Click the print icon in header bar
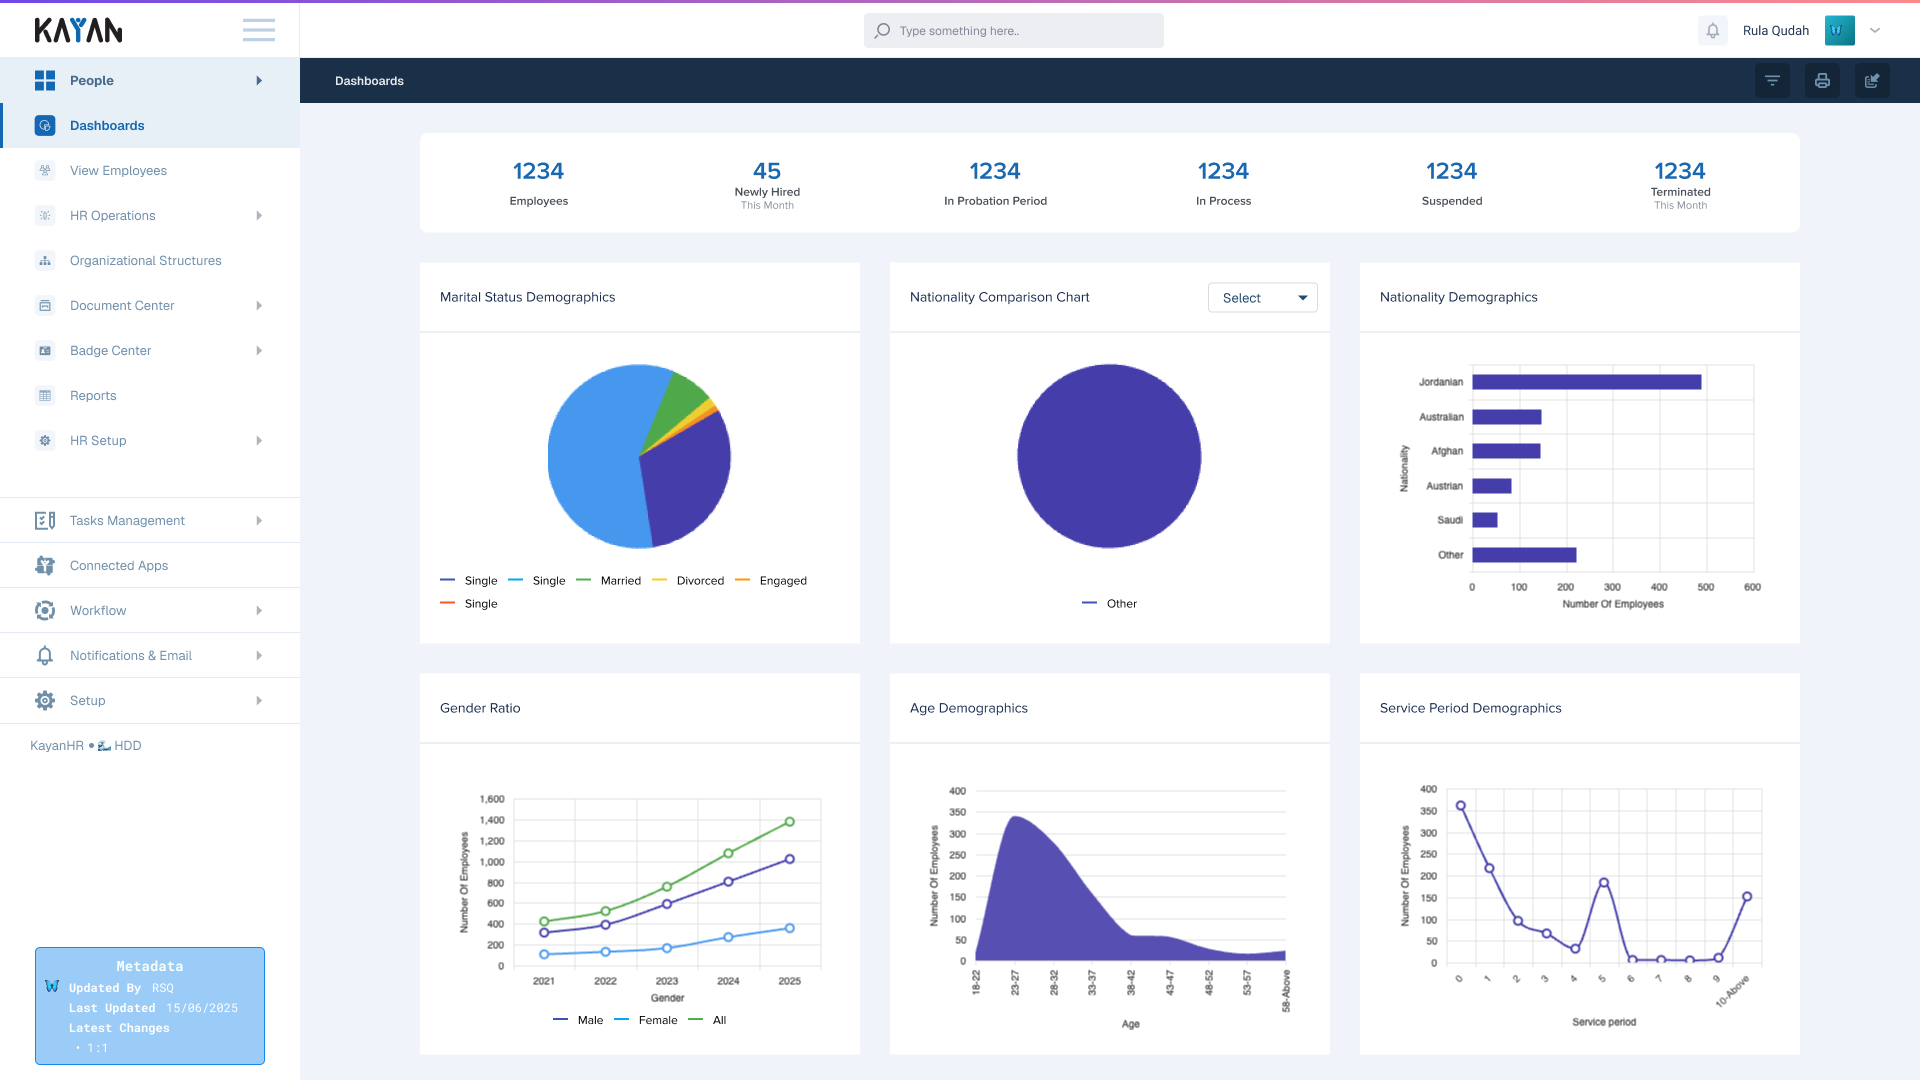This screenshot has width=1920, height=1080. click(x=1822, y=81)
